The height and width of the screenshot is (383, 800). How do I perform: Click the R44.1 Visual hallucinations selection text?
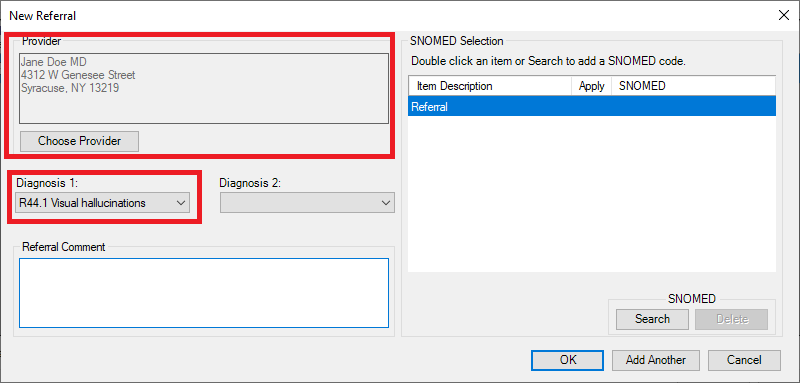[x=82, y=203]
